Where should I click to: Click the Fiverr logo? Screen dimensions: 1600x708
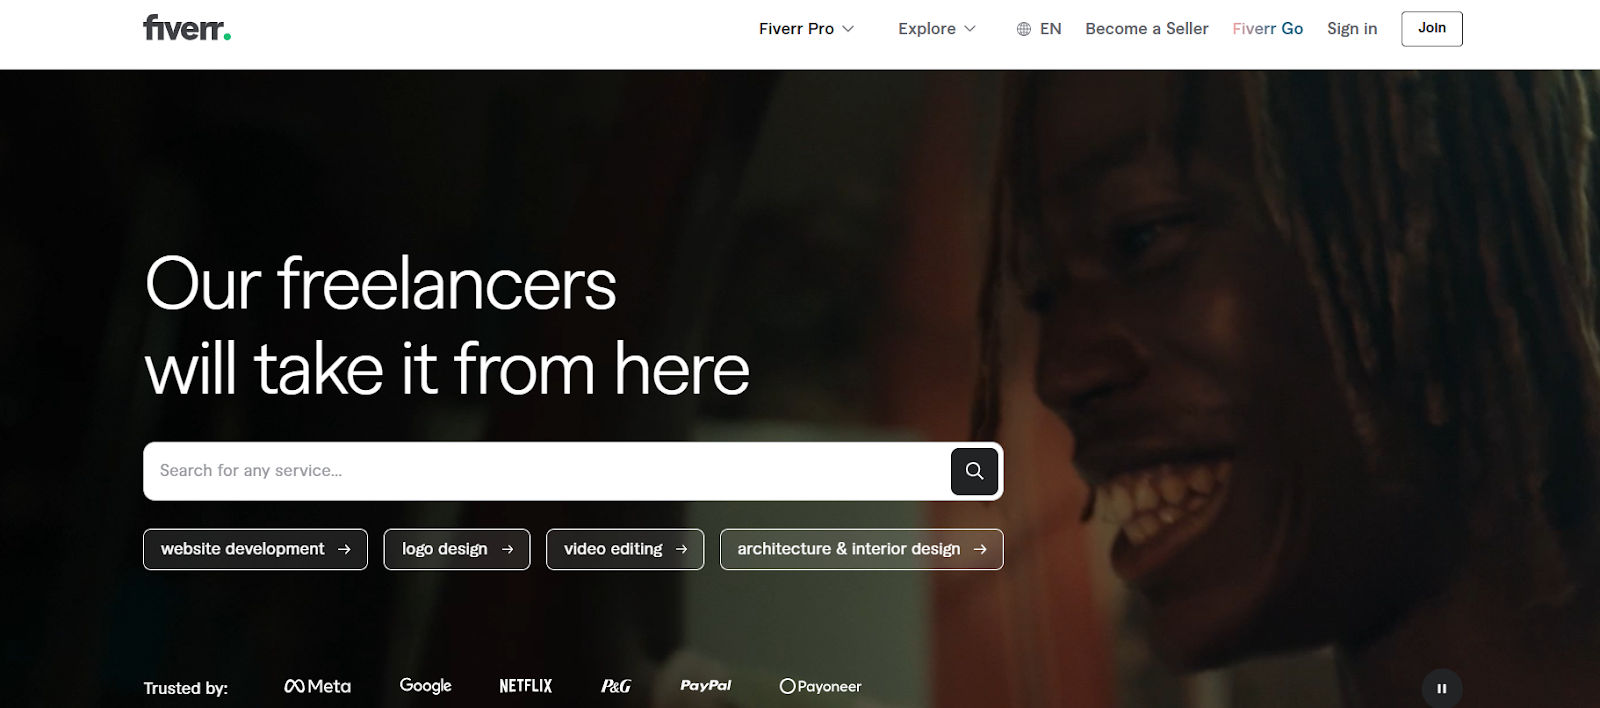point(187,28)
